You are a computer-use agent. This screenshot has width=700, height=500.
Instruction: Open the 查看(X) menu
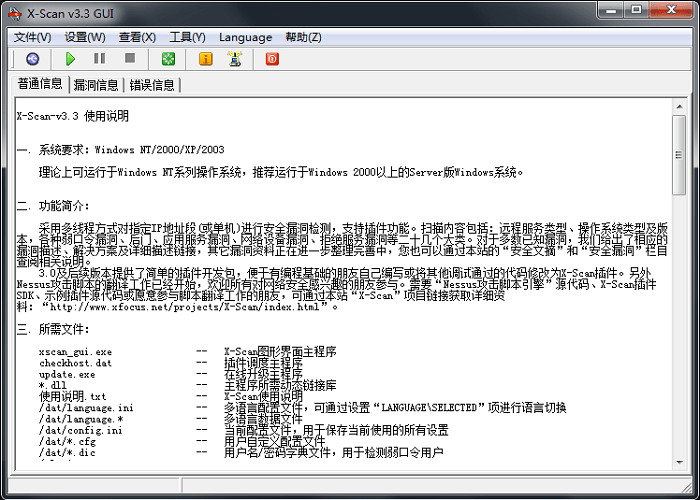point(137,37)
